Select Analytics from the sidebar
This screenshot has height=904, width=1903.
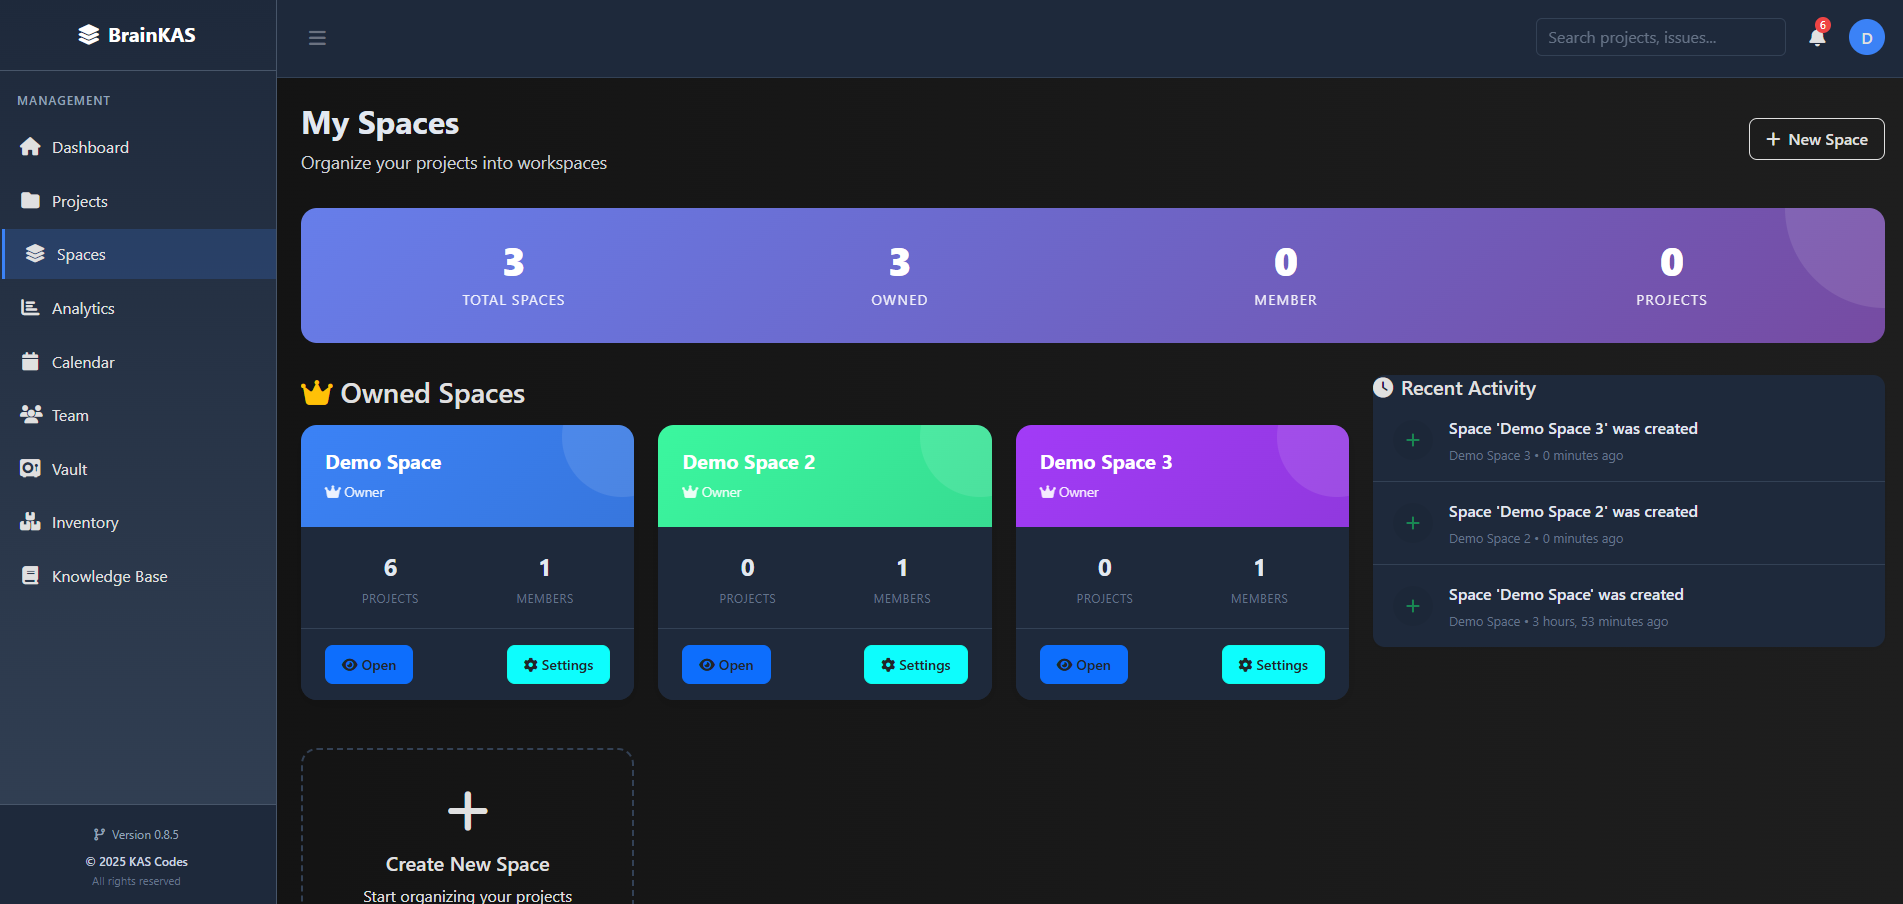pos(83,308)
